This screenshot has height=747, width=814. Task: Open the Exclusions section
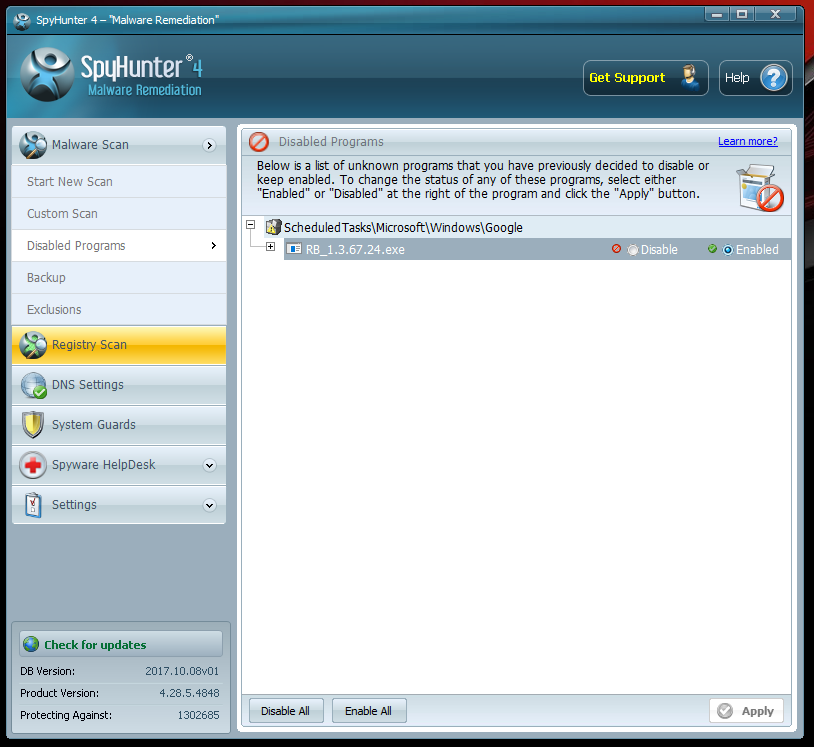[119, 309]
